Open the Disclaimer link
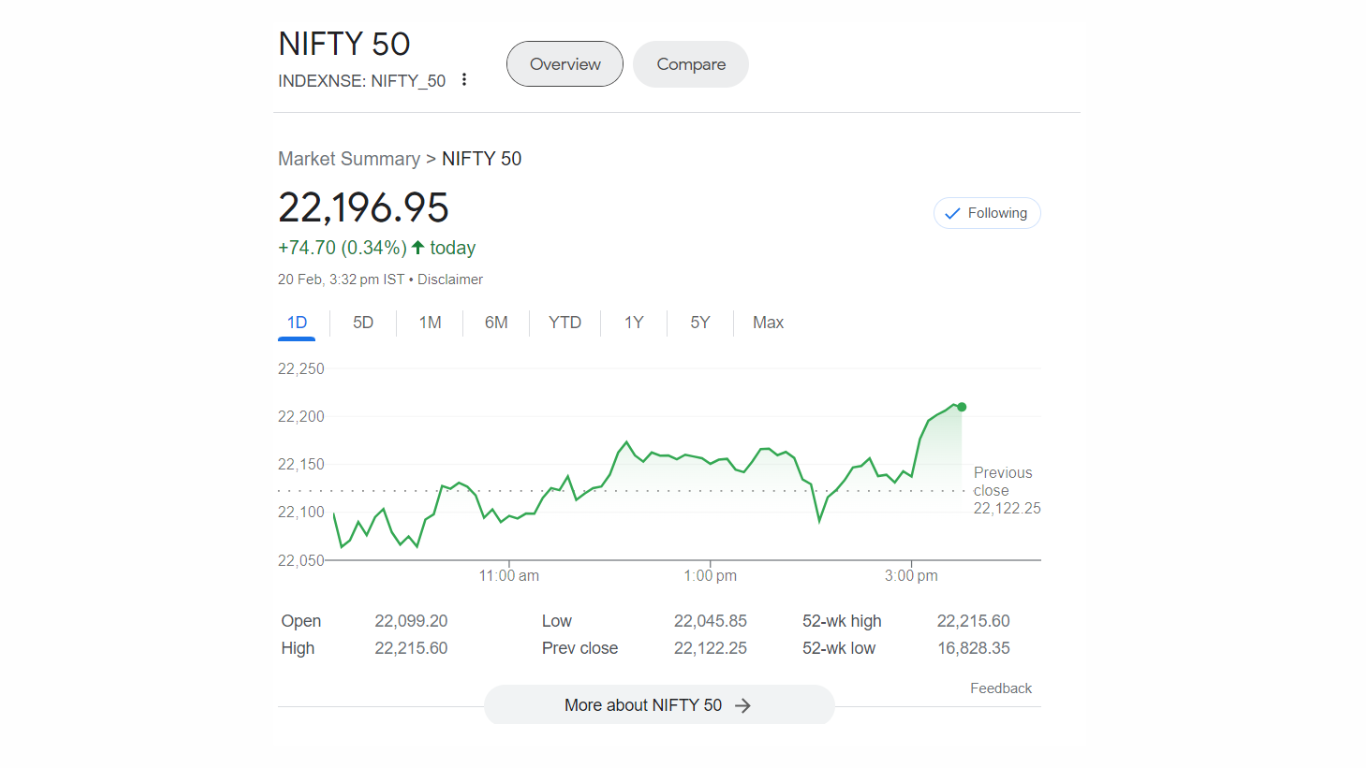 coord(450,280)
